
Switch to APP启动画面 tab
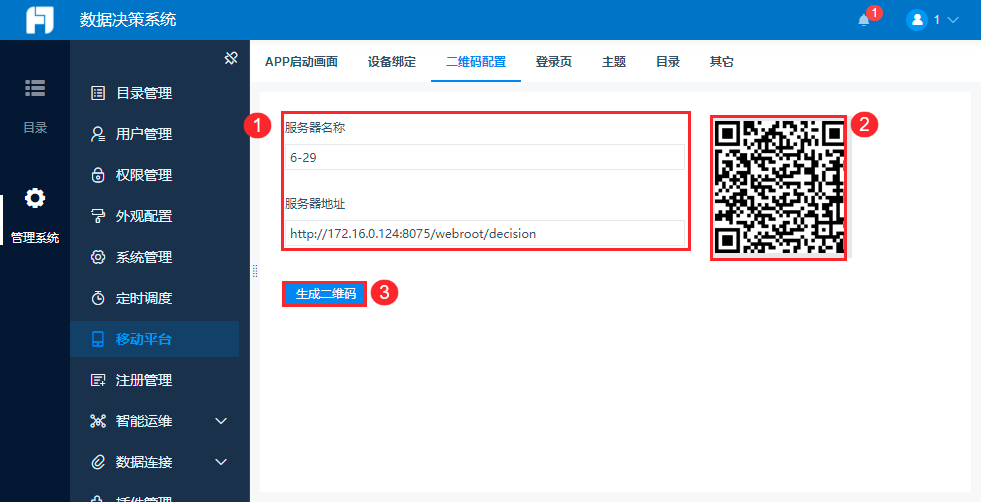pyautogui.click(x=301, y=61)
